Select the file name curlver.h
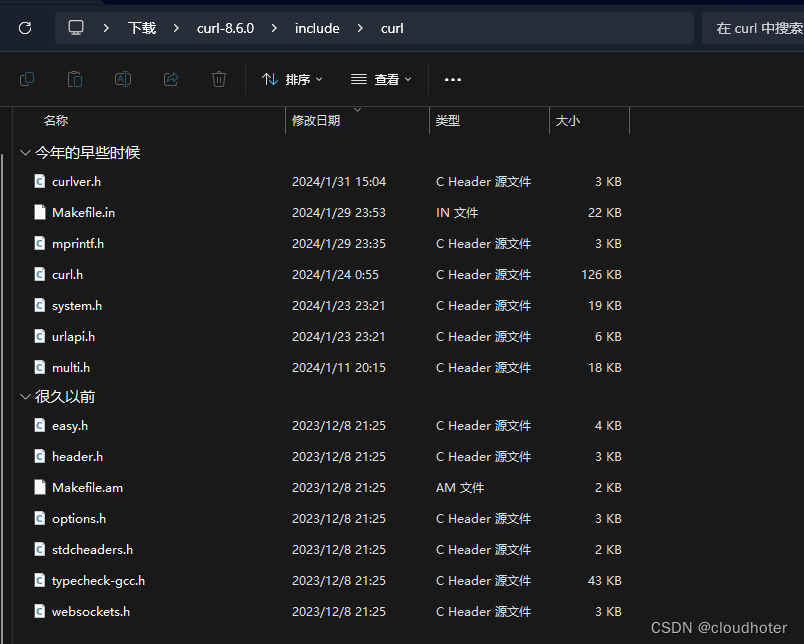The width and height of the screenshot is (804, 644). pos(76,182)
